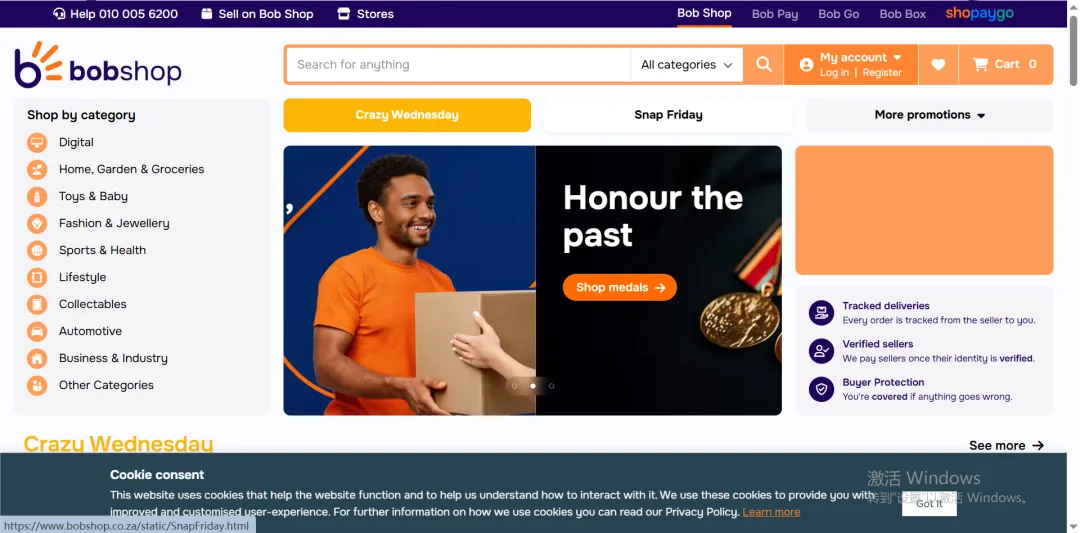Select the first carousel slide dot
The height and width of the screenshot is (533, 1080).
point(515,386)
